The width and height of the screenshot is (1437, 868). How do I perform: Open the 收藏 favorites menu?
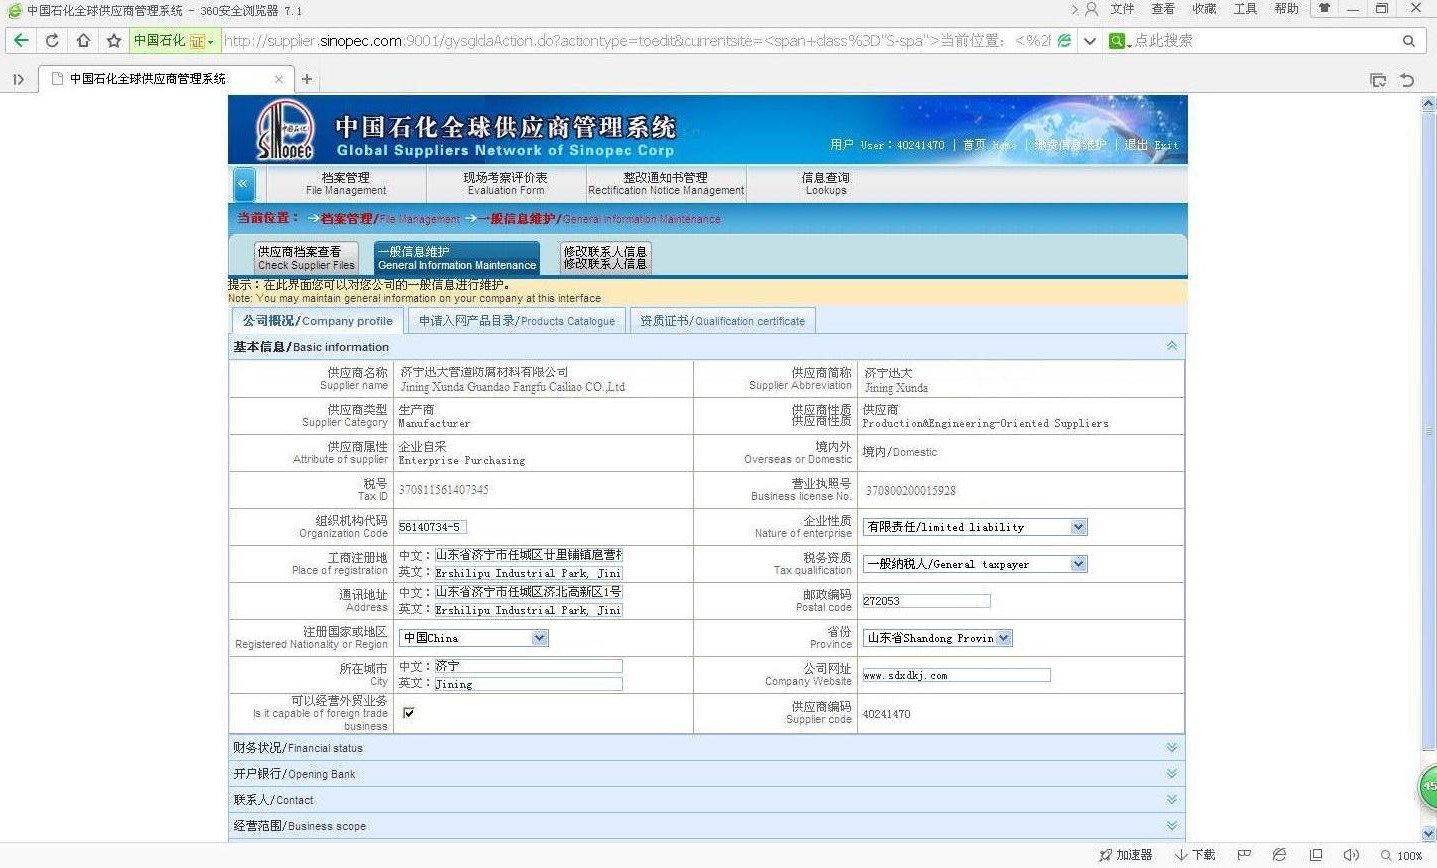pos(1204,9)
